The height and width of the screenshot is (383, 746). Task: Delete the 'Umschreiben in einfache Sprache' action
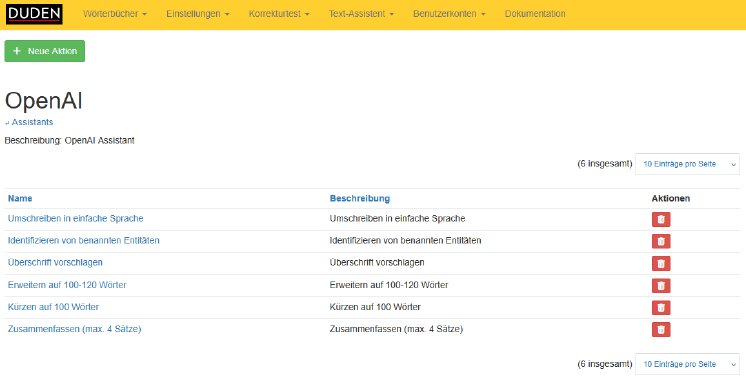[x=661, y=219]
